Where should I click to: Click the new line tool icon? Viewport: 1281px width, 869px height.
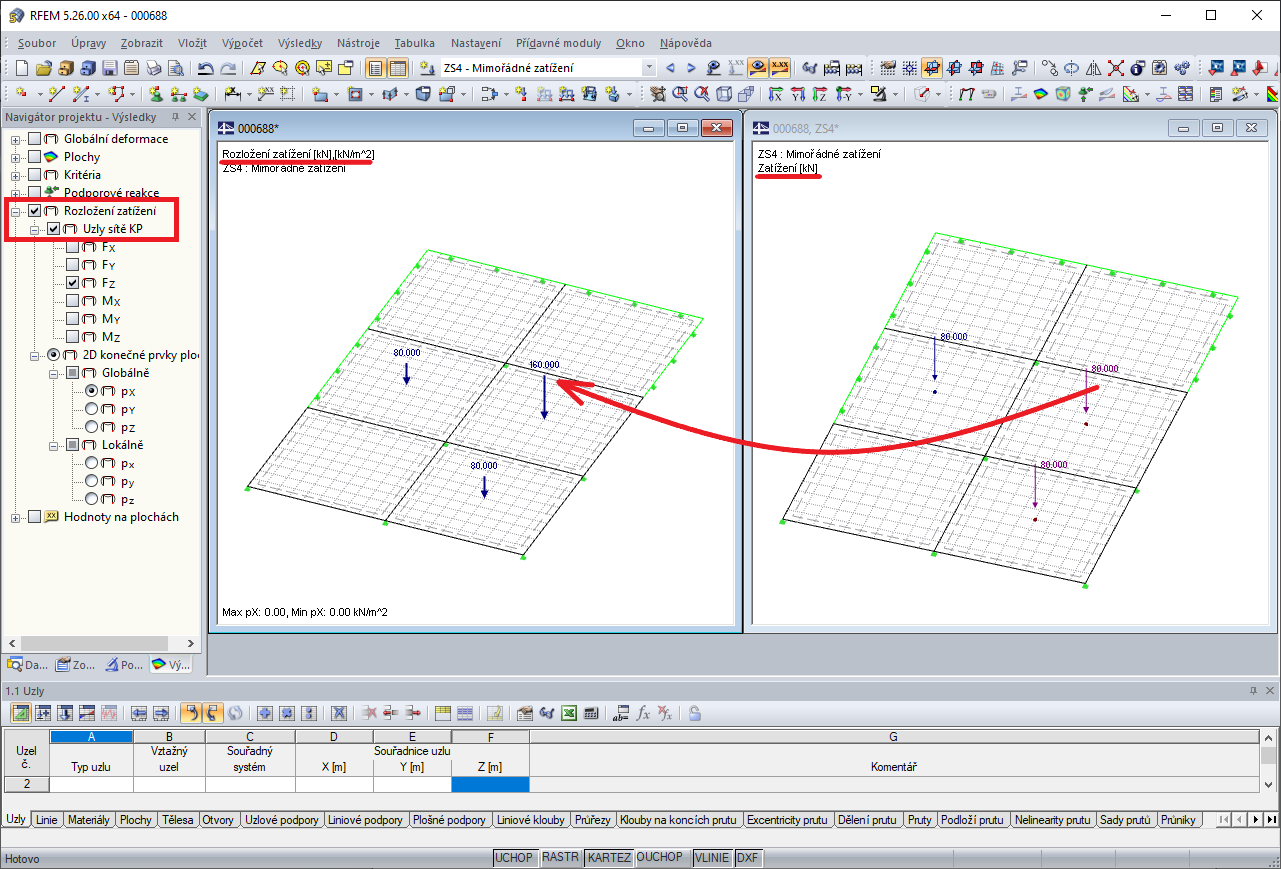pos(57,94)
